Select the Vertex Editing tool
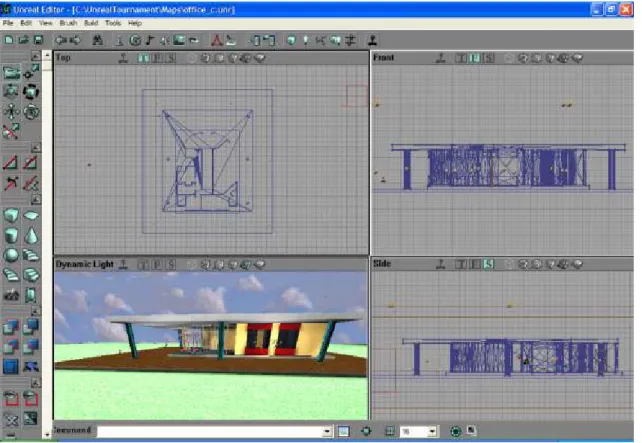 [x=31, y=72]
